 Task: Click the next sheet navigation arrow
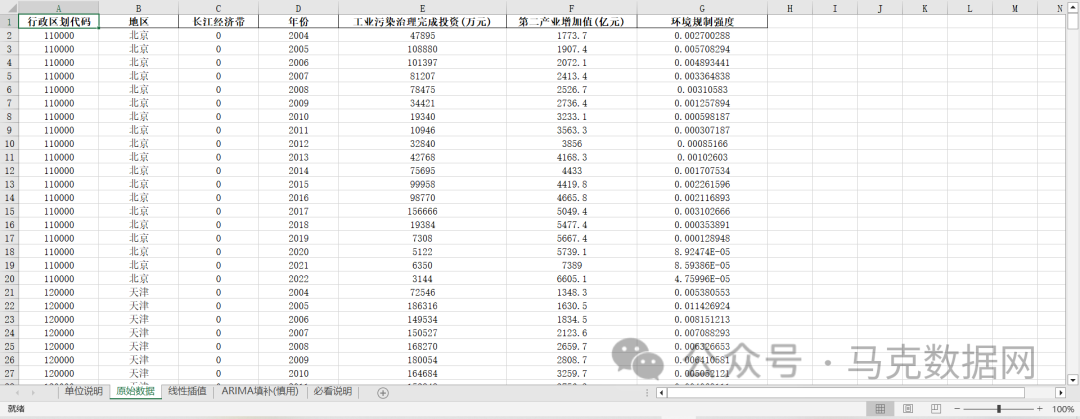tap(33, 392)
